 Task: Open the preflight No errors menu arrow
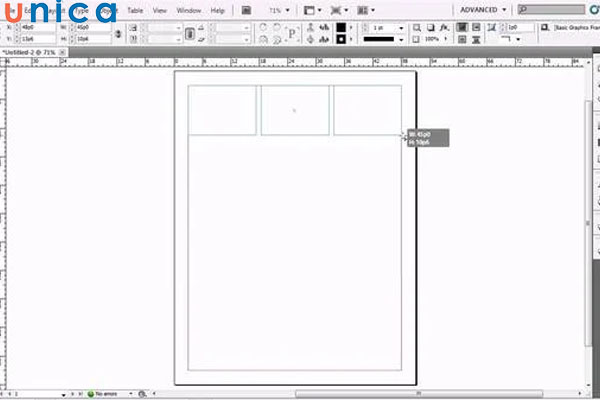click(x=131, y=394)
